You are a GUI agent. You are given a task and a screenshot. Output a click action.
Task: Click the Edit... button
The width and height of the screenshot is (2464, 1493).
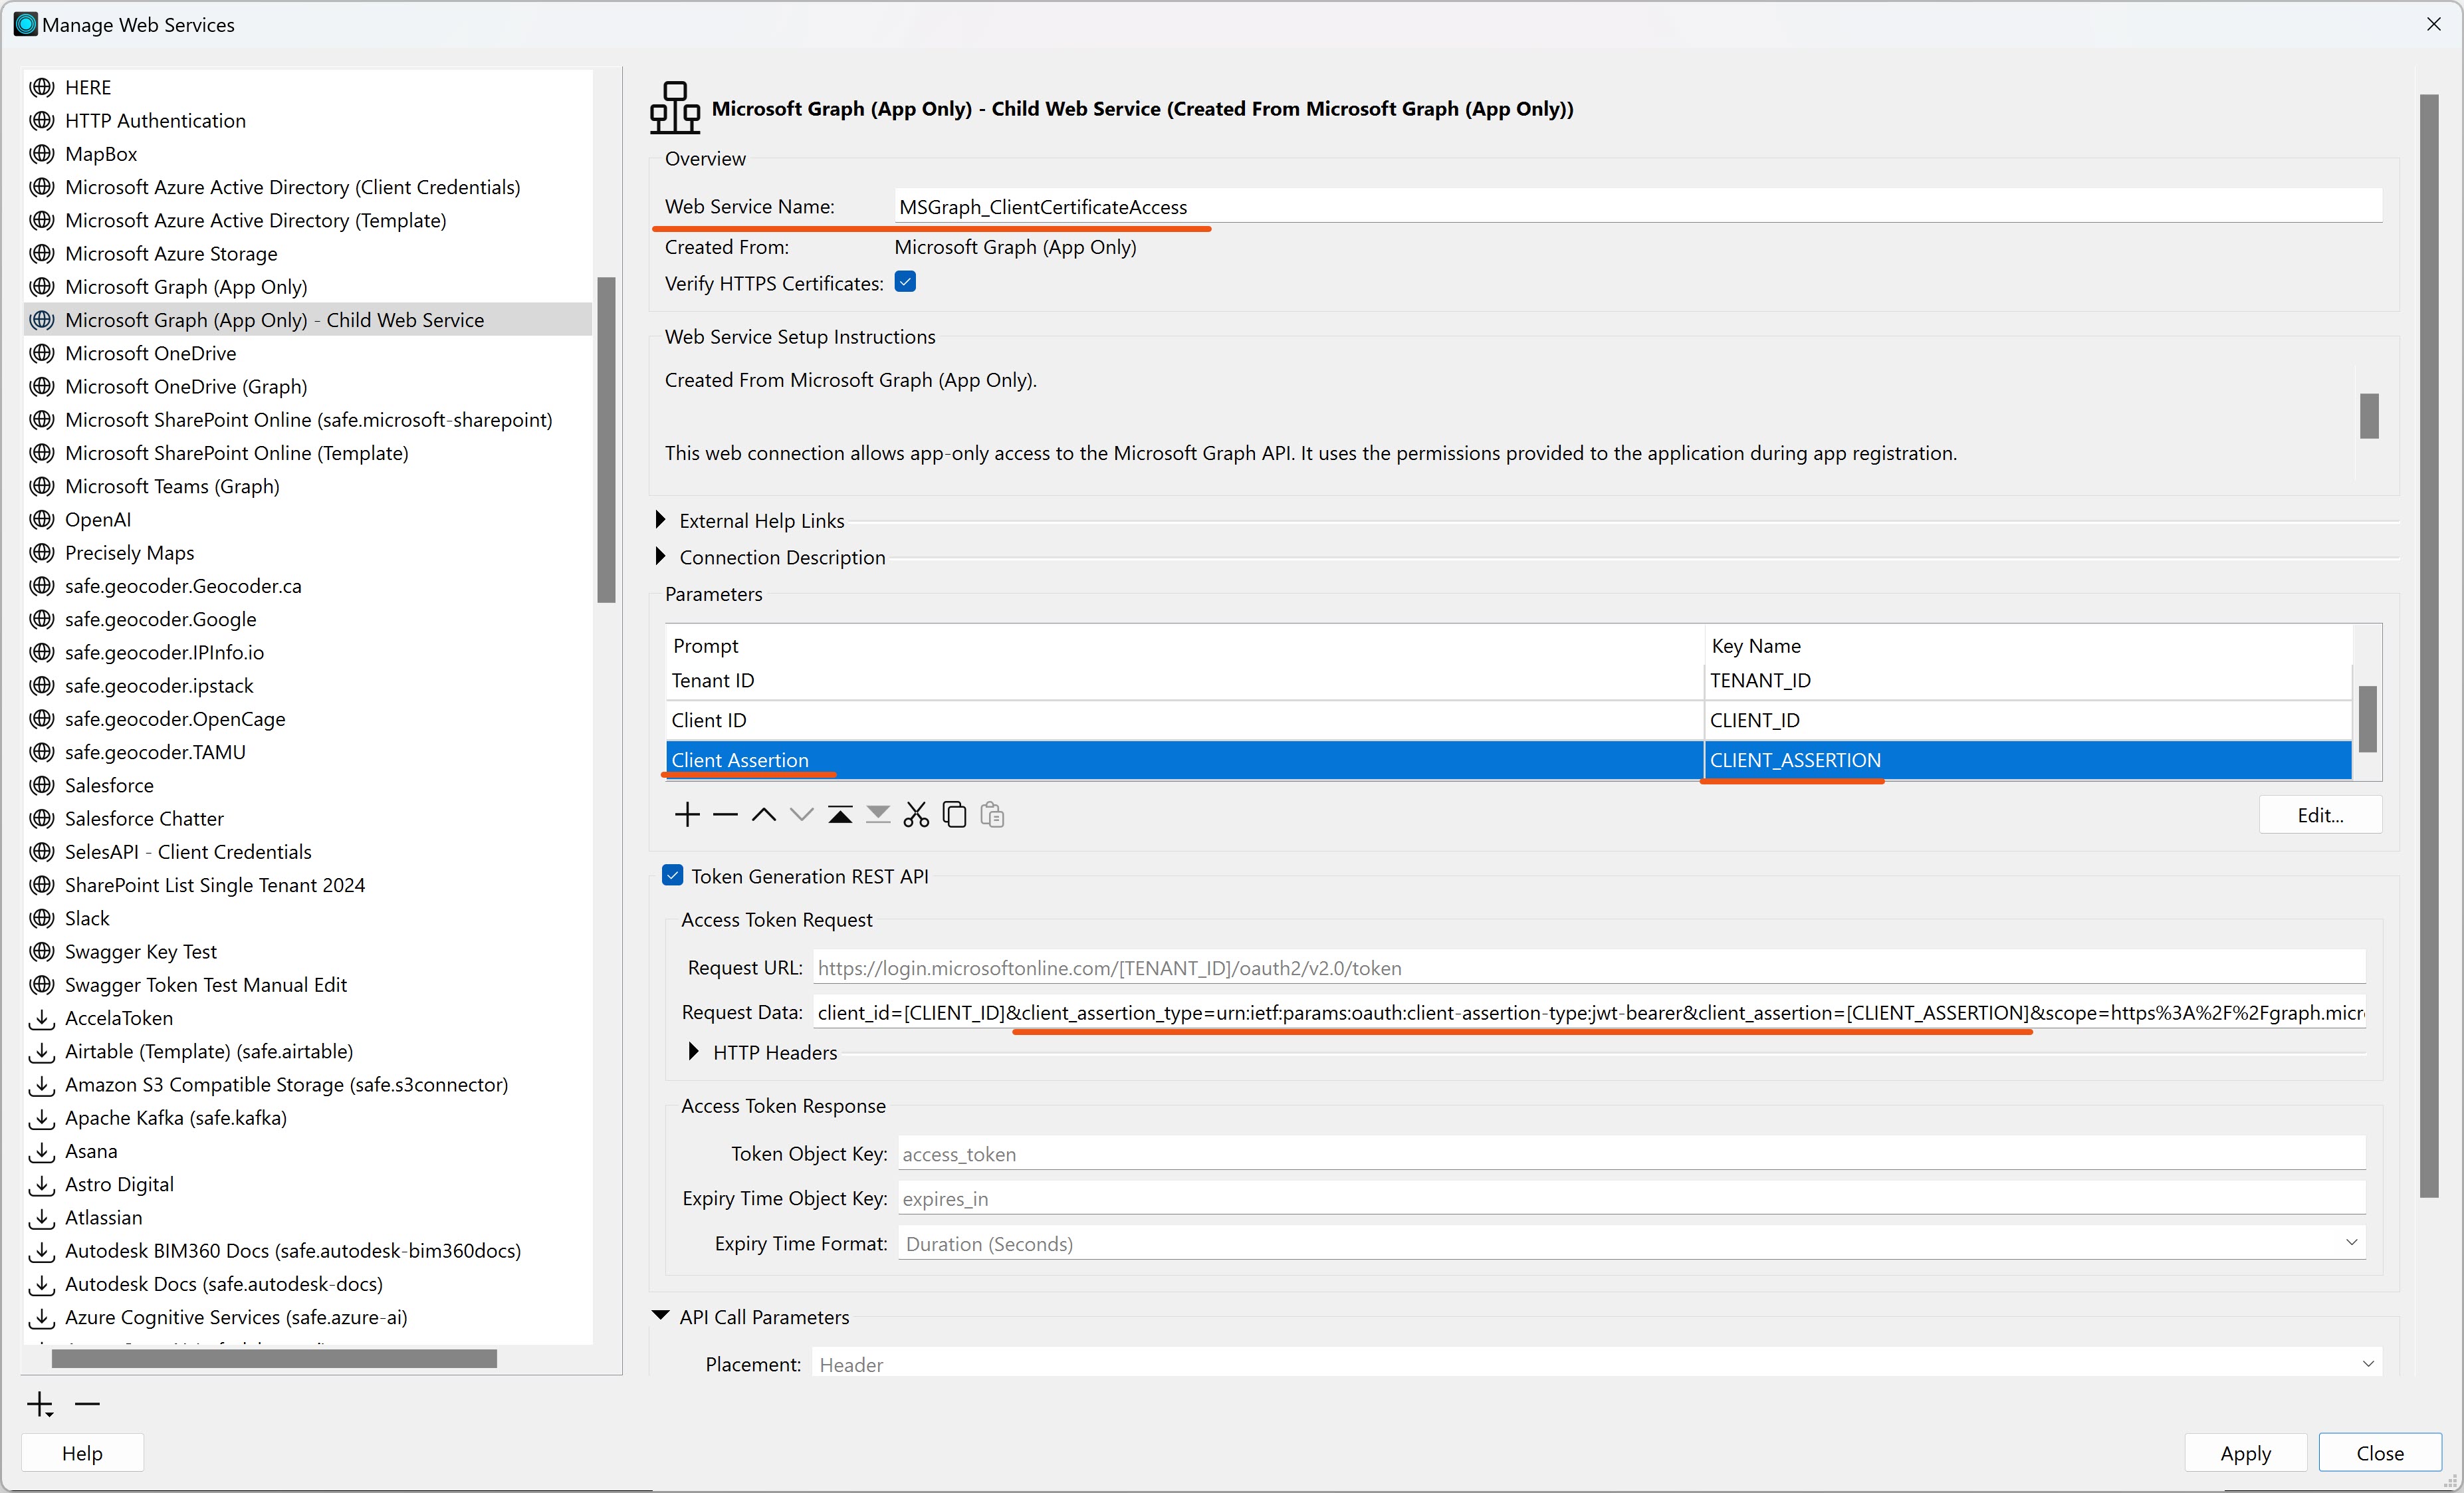click(x=2320, y=815)
